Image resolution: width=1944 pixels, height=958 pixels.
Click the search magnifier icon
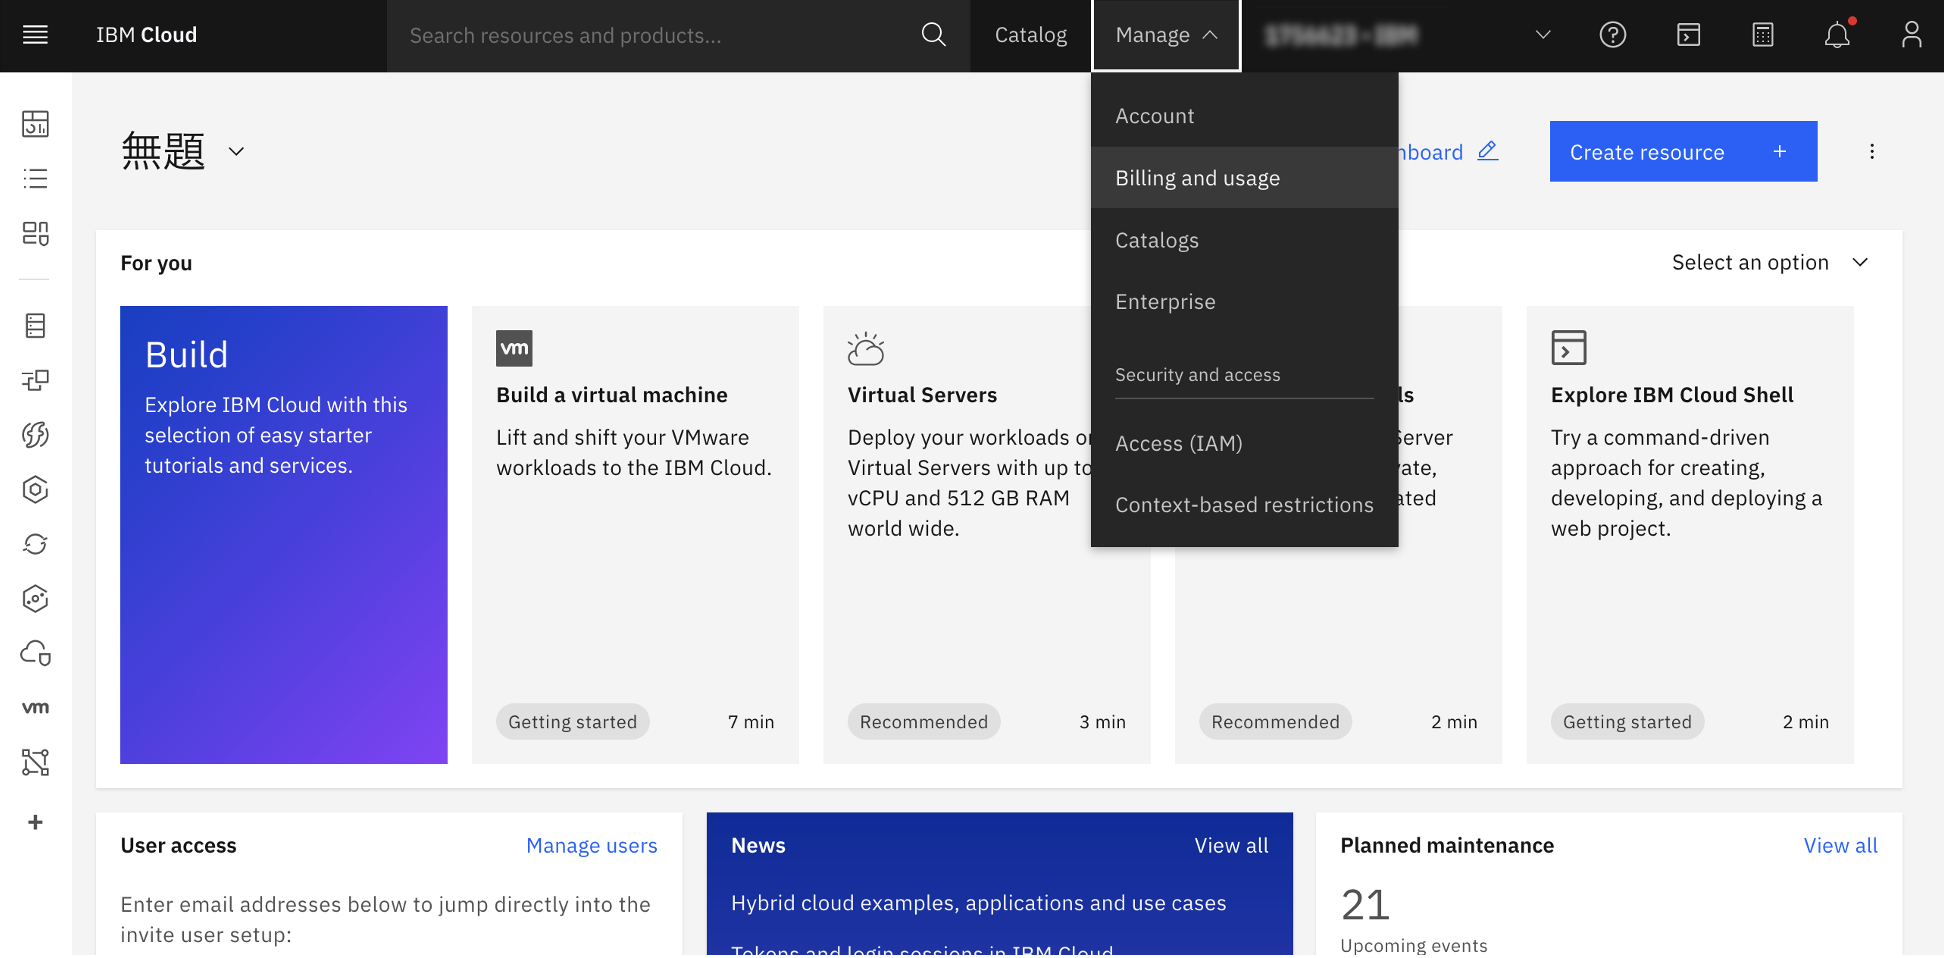pos(933,35)
